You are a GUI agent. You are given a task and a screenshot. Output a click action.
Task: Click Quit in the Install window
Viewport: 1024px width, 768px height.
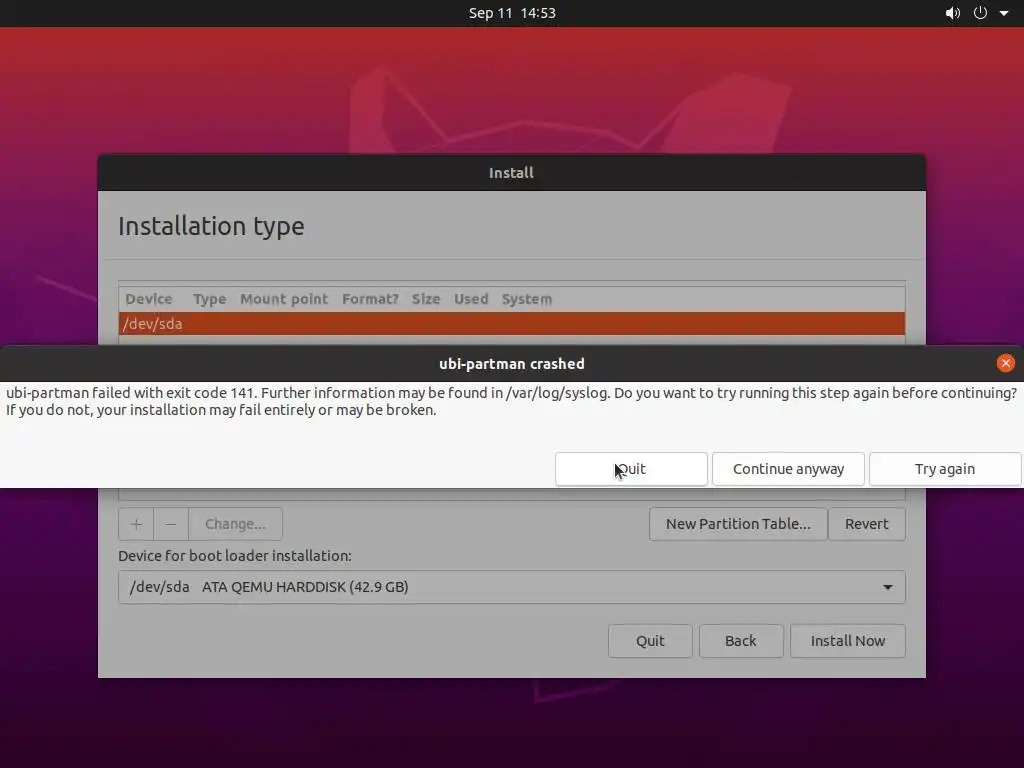[650, 641]
